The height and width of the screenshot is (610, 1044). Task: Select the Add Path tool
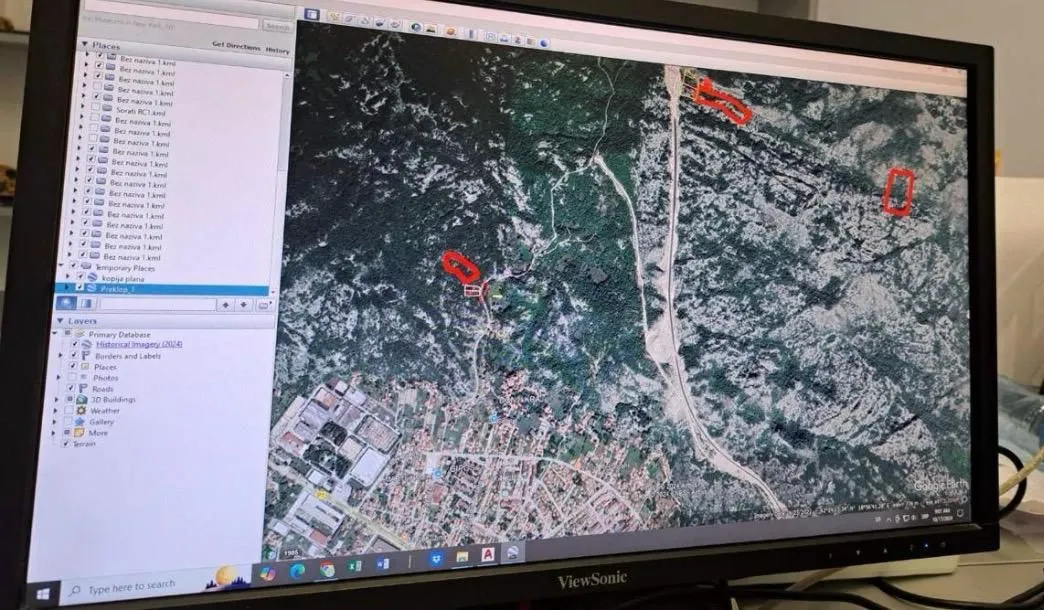(x=364, y=21)
